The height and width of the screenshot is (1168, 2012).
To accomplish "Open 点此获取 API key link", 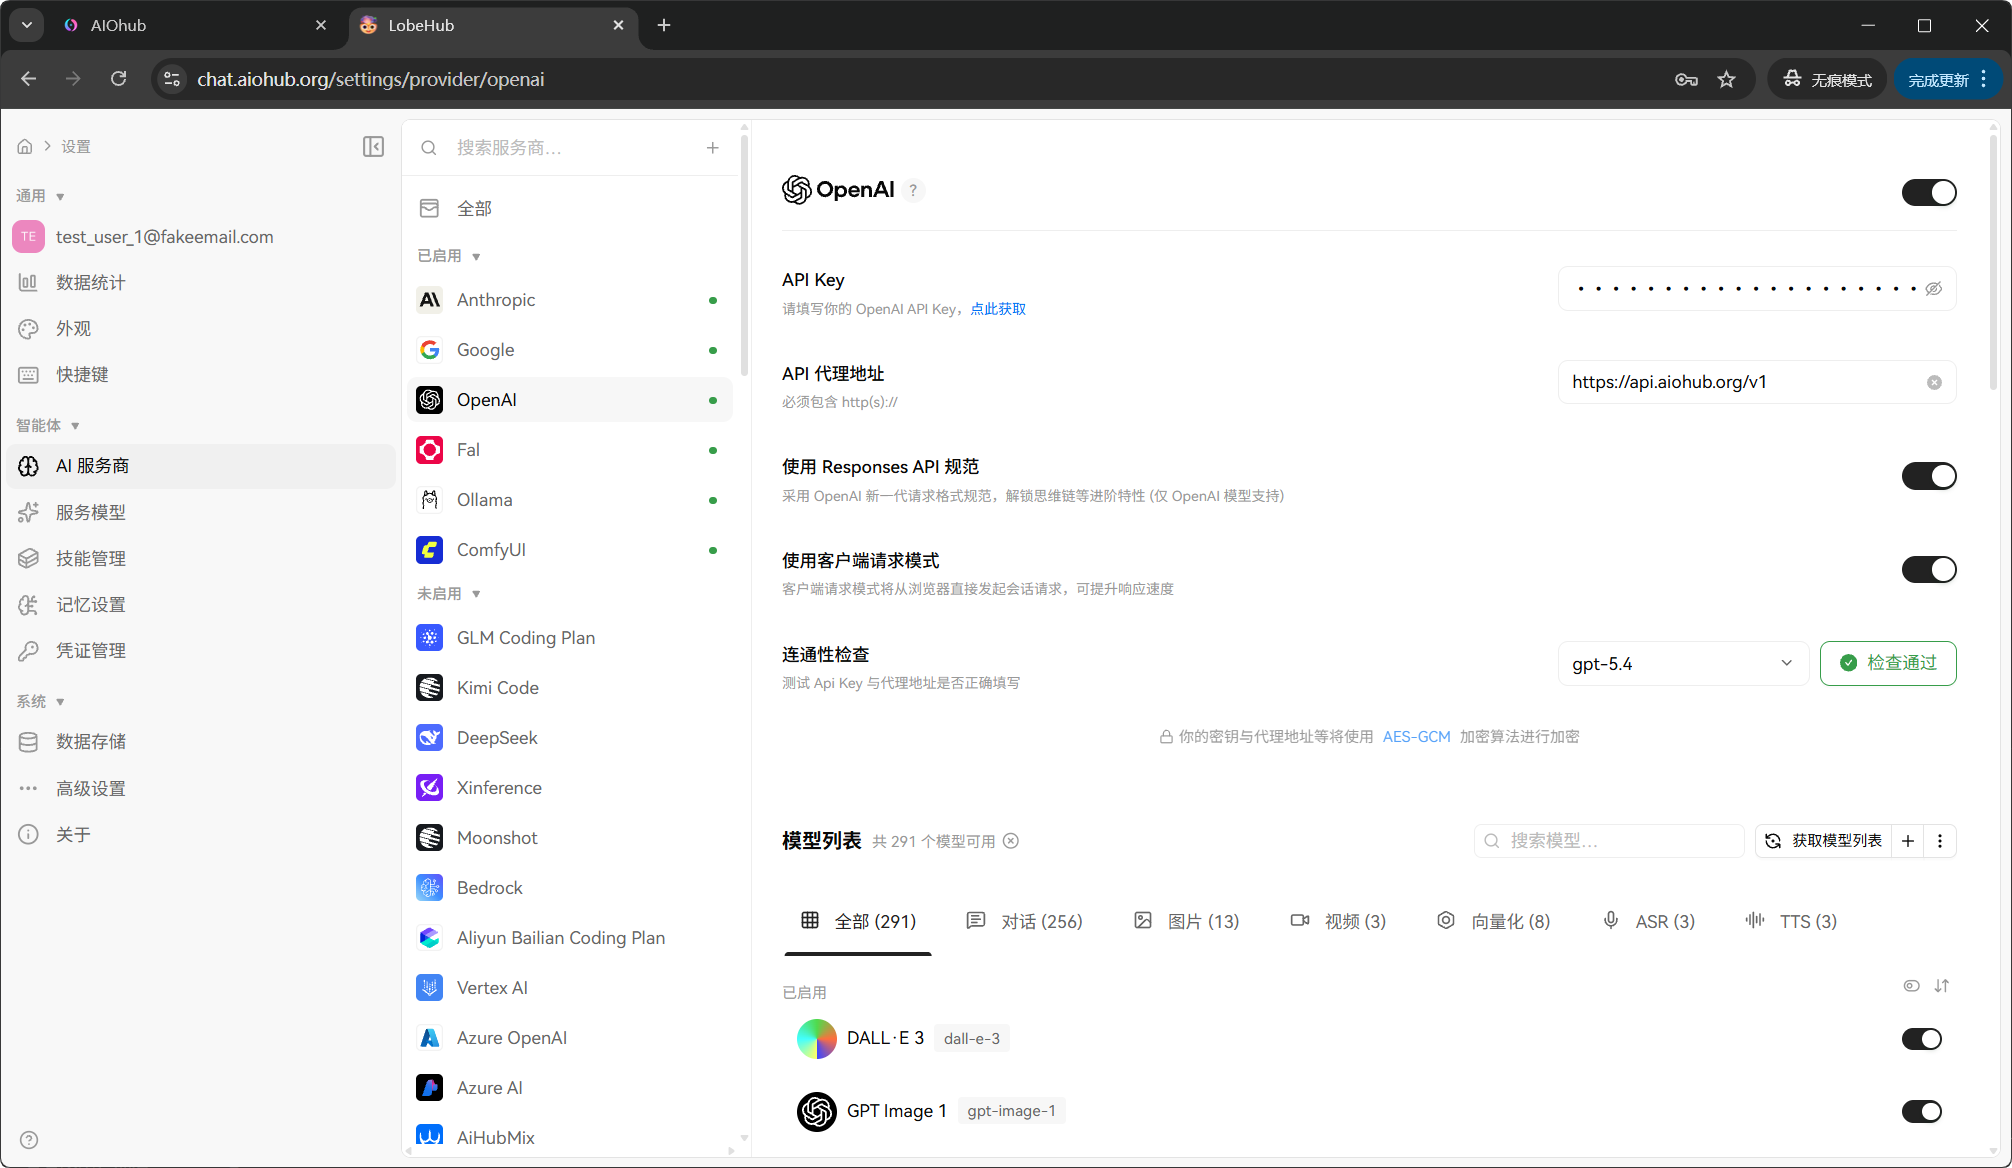I will click(998, 309).
